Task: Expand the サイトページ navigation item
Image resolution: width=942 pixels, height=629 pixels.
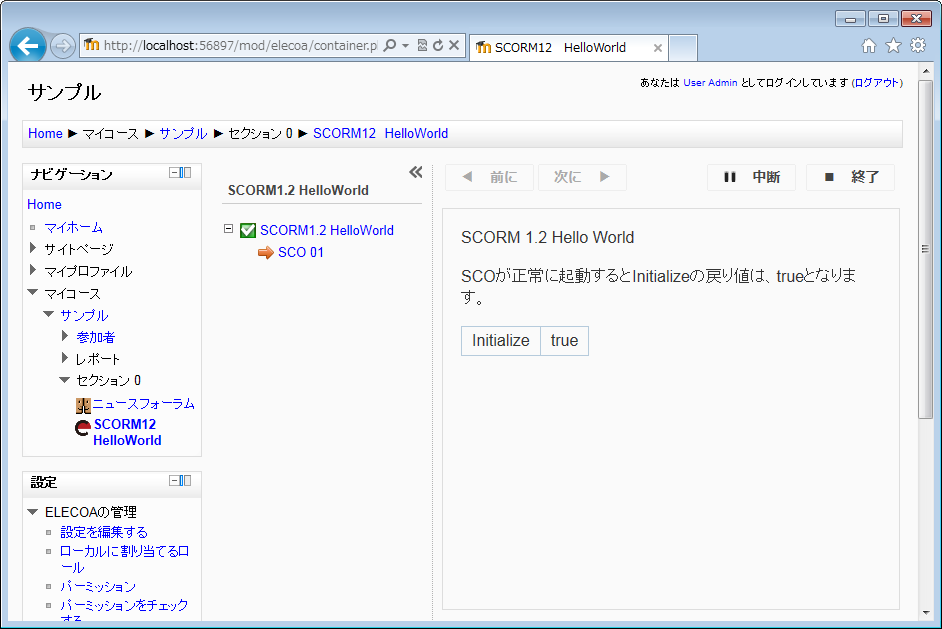Action: click(x=33, y=248)
